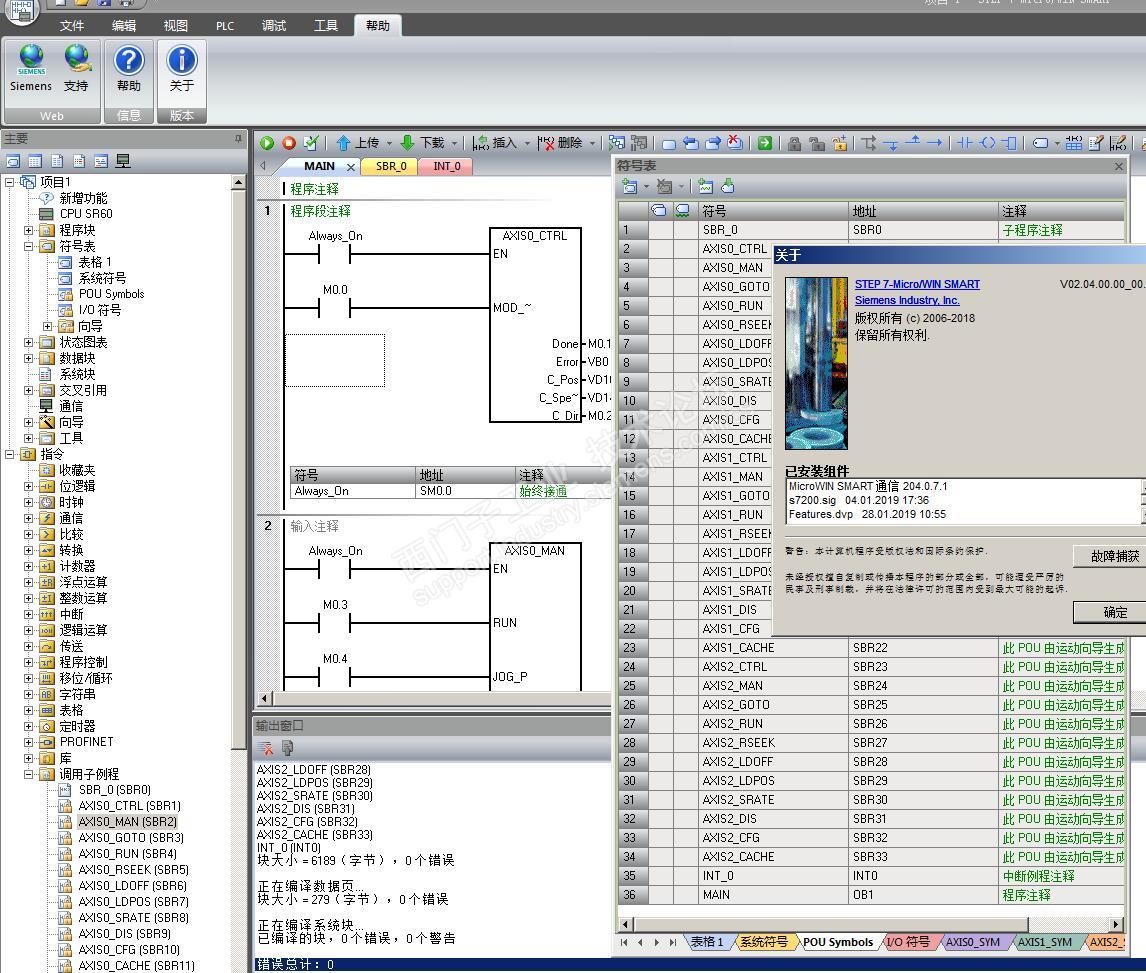Select AXIS0_GOTO (SBR3) in subroutine tree

pyautogui.click(x=130, y=838)
